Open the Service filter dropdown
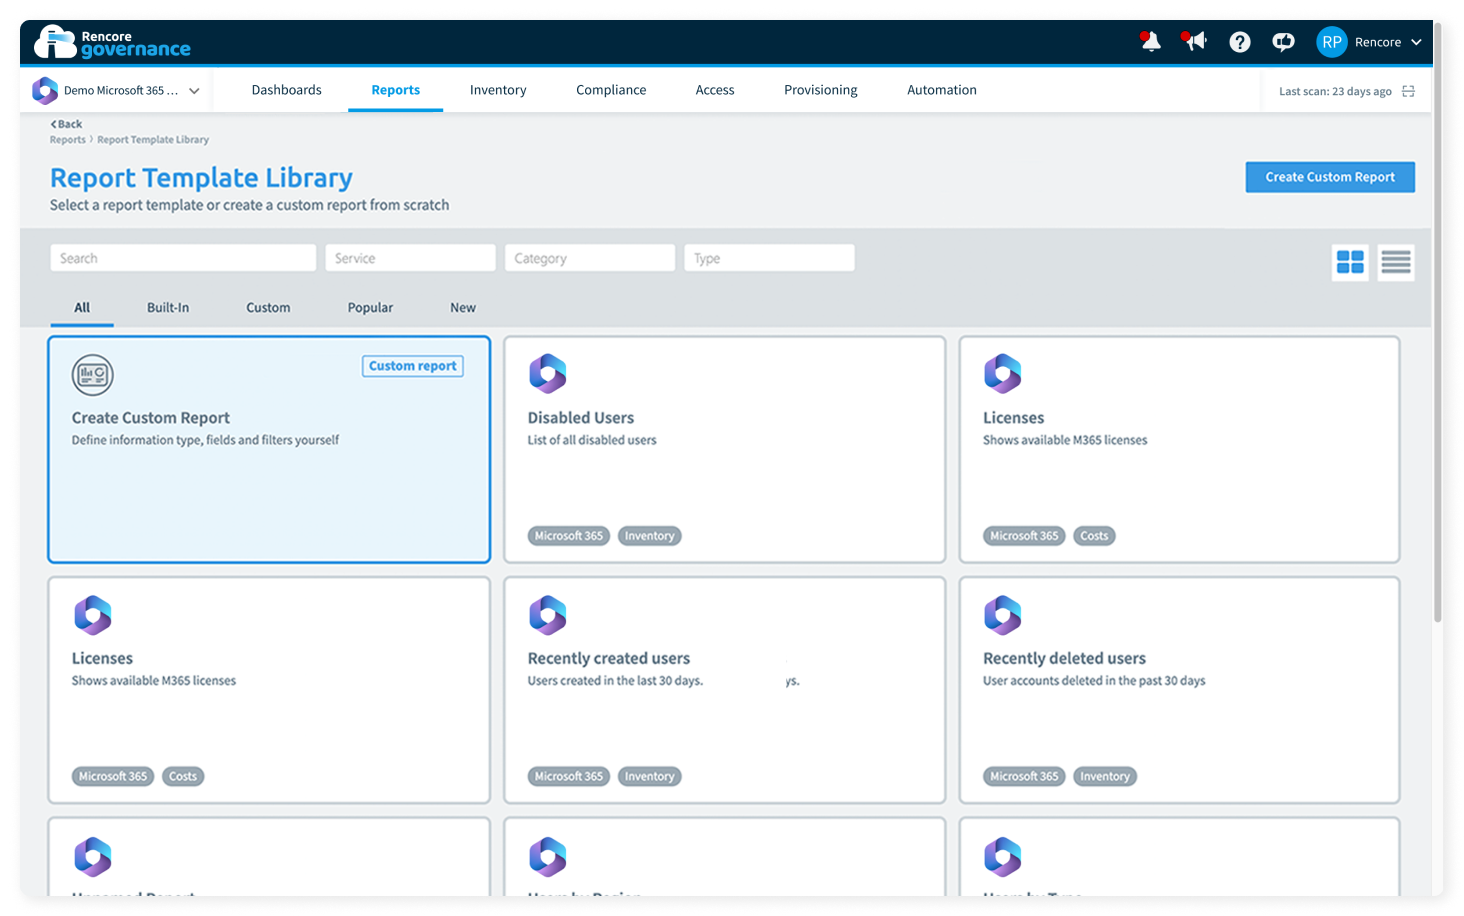The height and width of the screenshot is (916, 1464). point(410,258)
